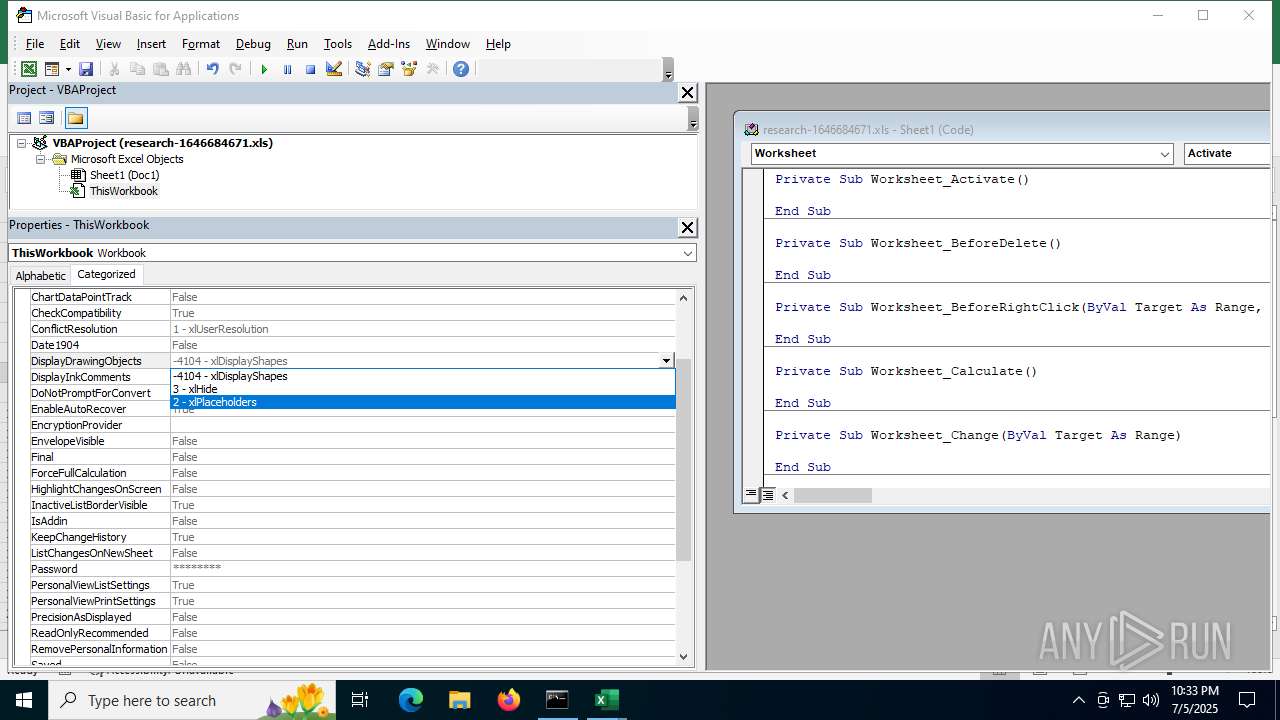The height and width of the screenshot is (720, 1280).
Task: Open the Help menu
Action: (498, 44)
